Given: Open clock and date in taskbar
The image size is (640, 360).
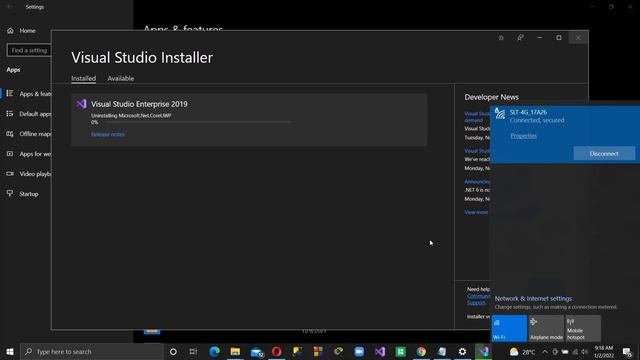Looking at the screenshot, I should [604, 352].
